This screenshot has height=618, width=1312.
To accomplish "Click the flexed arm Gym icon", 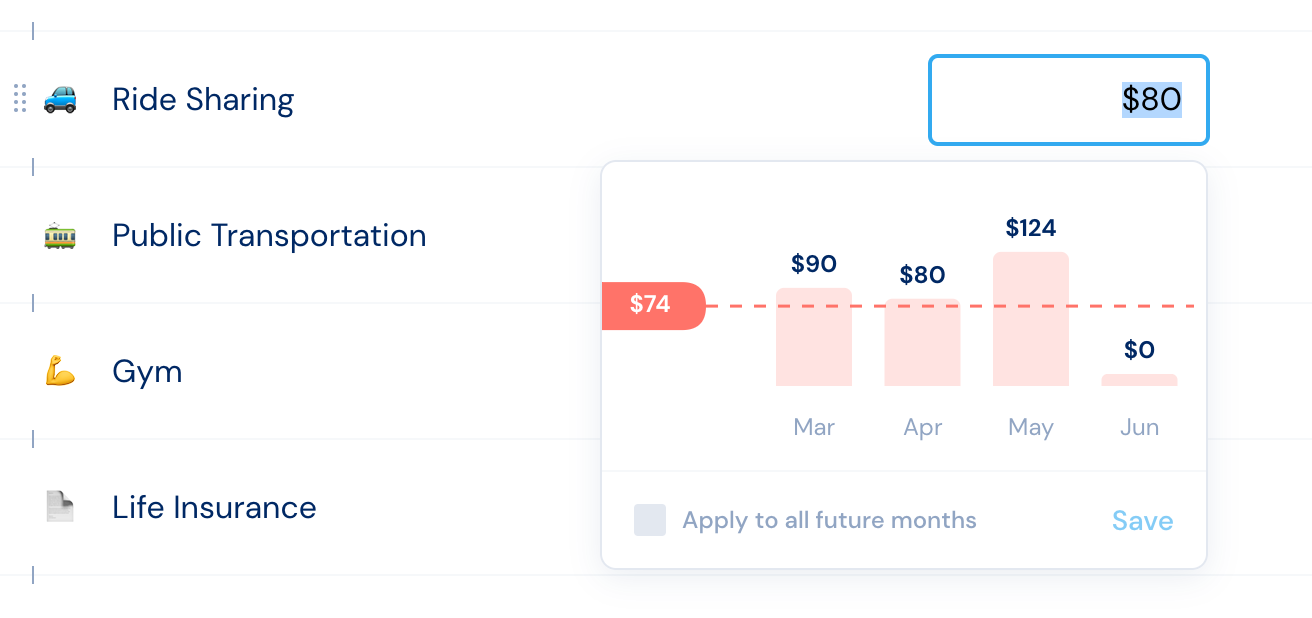I will coord(60,372).
